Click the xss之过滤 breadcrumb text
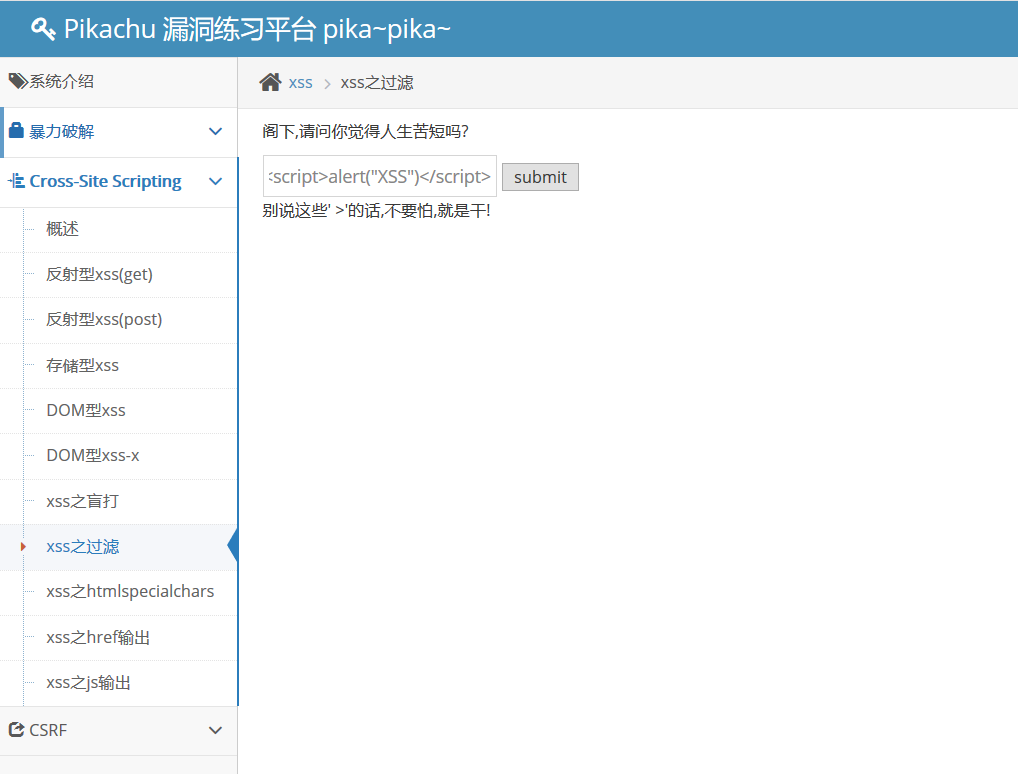 tap(377, 83)
